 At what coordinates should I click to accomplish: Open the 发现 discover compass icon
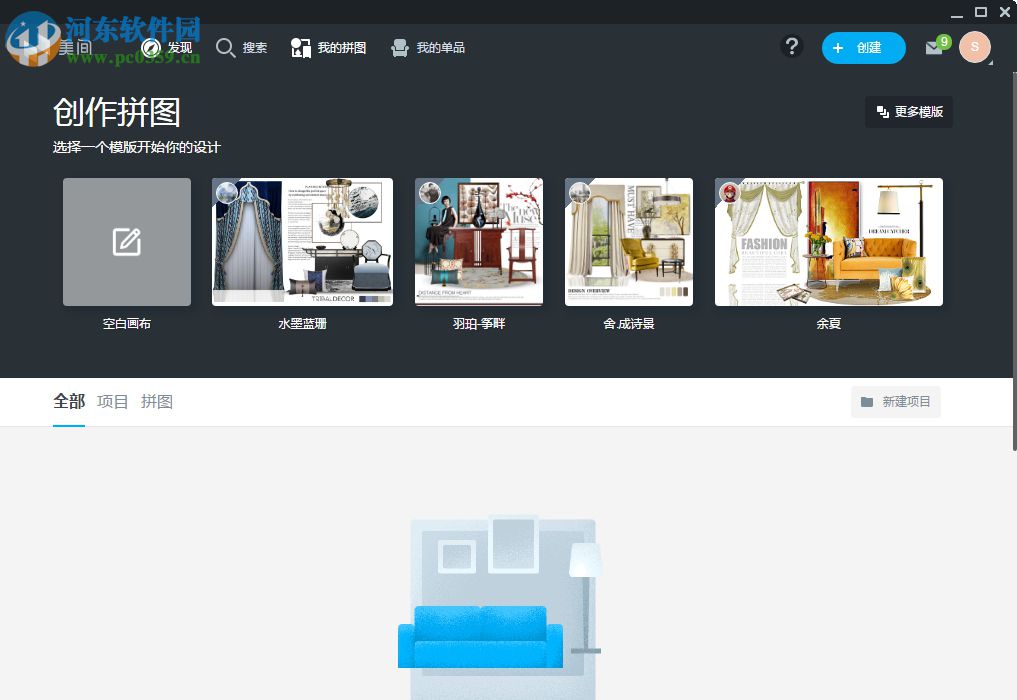tap(151, 48)
